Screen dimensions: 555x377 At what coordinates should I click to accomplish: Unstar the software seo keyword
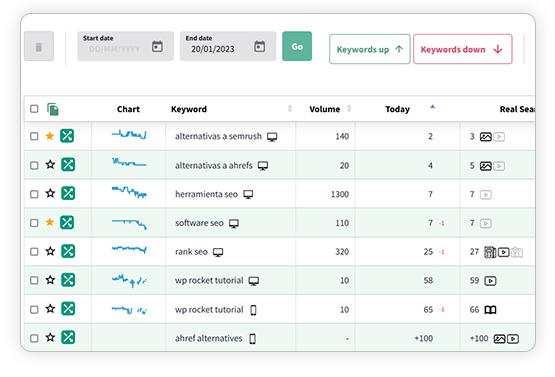tap(50, 222)
